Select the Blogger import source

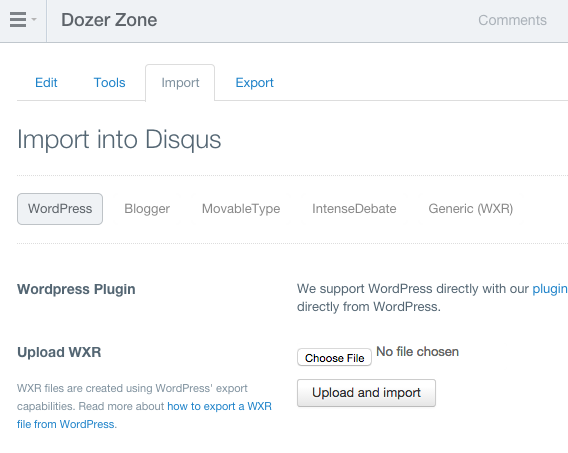point(147,209)
